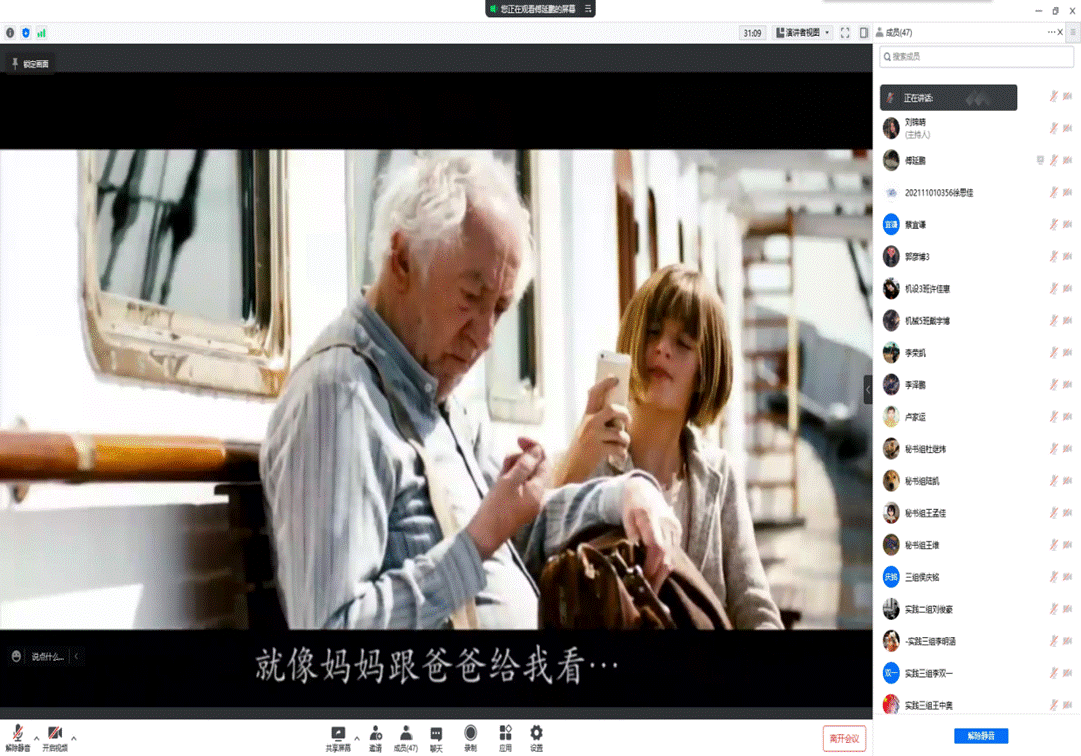Click the blue 解除静音 button in members panel

(981, 736)
